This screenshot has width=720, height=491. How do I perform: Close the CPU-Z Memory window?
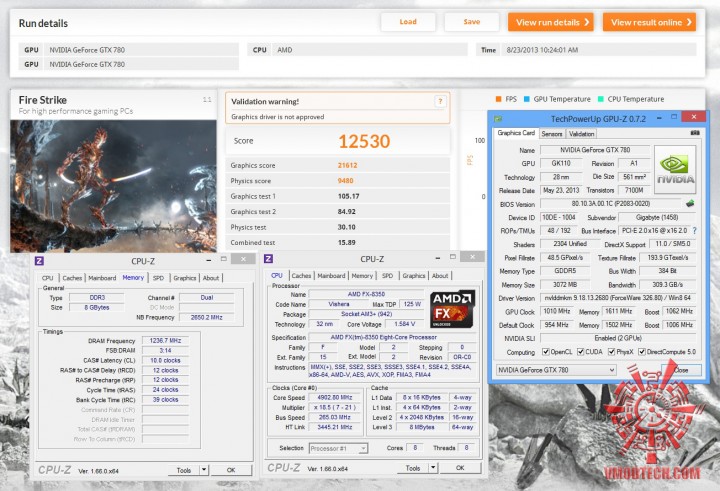(243, 259)
